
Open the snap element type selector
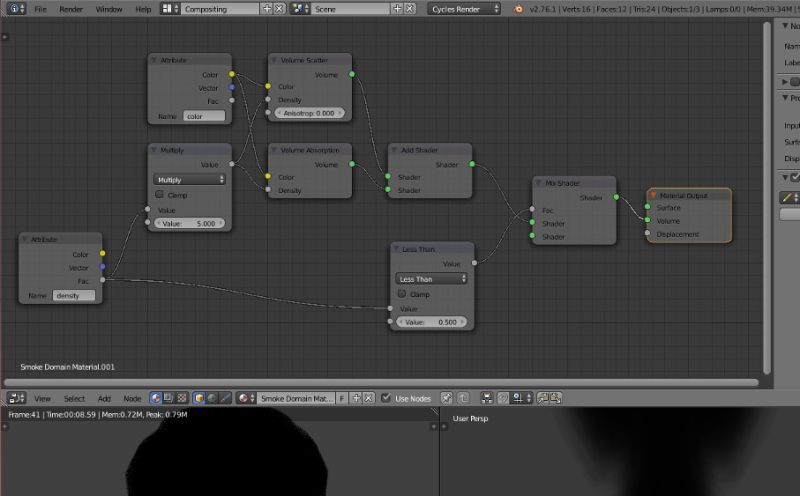(522, 398)
